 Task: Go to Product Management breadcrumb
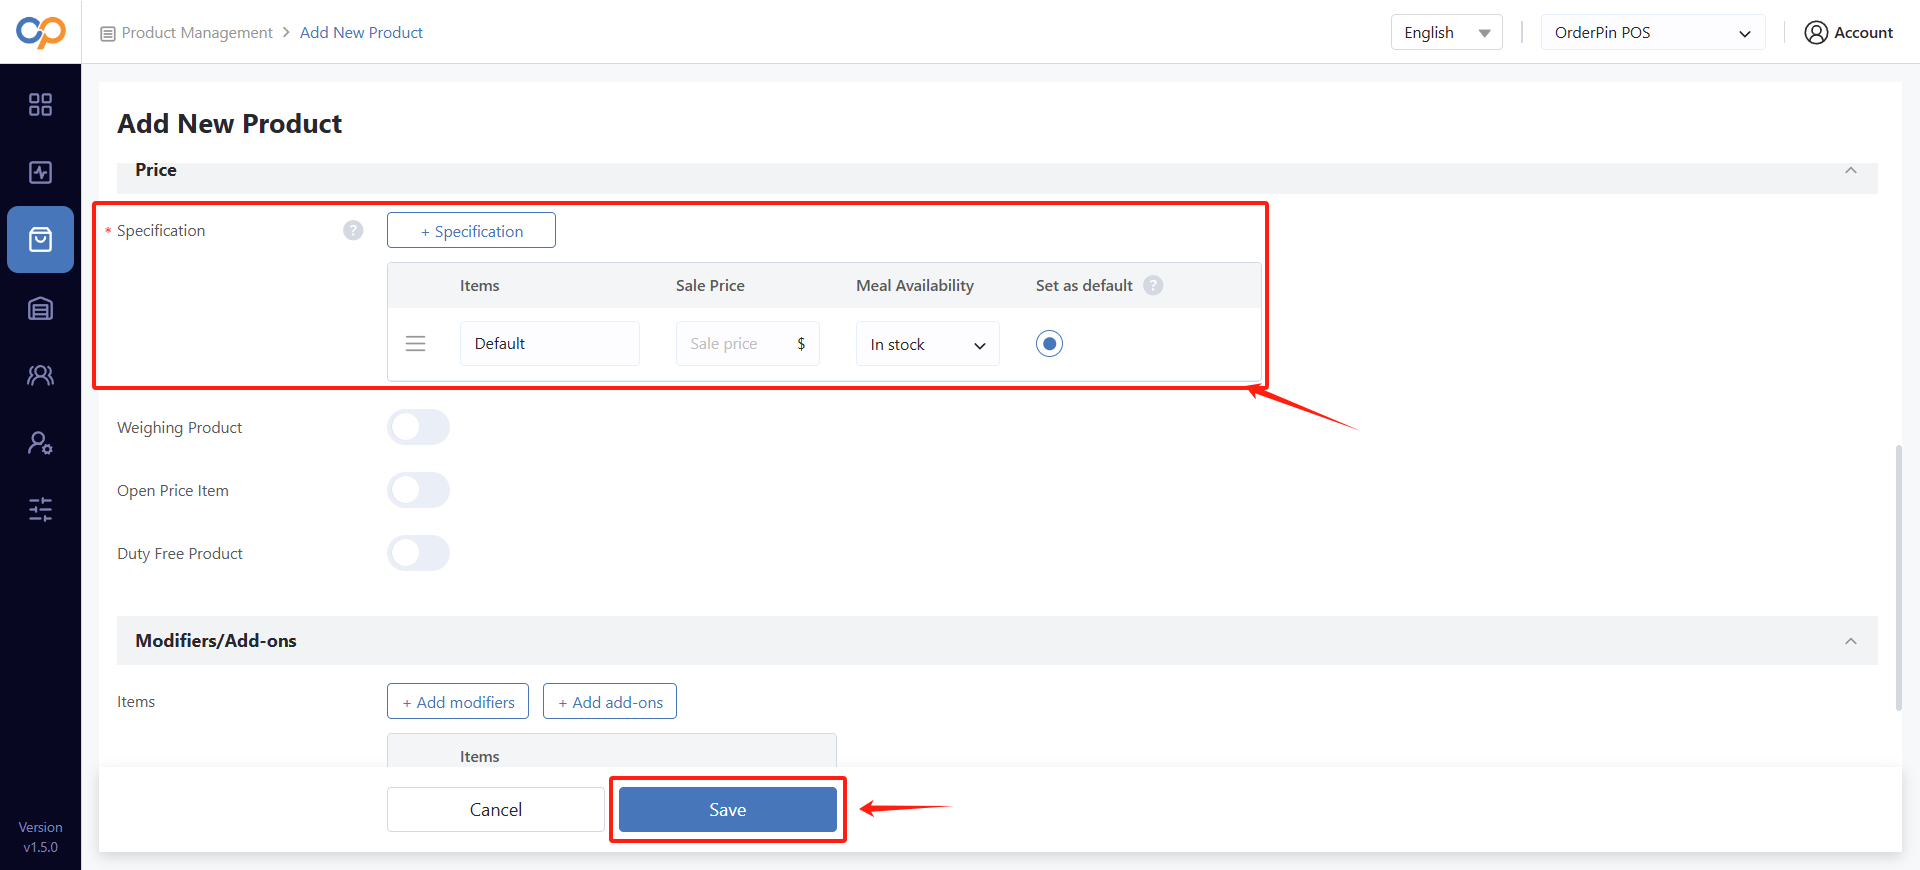click(197, 33)
